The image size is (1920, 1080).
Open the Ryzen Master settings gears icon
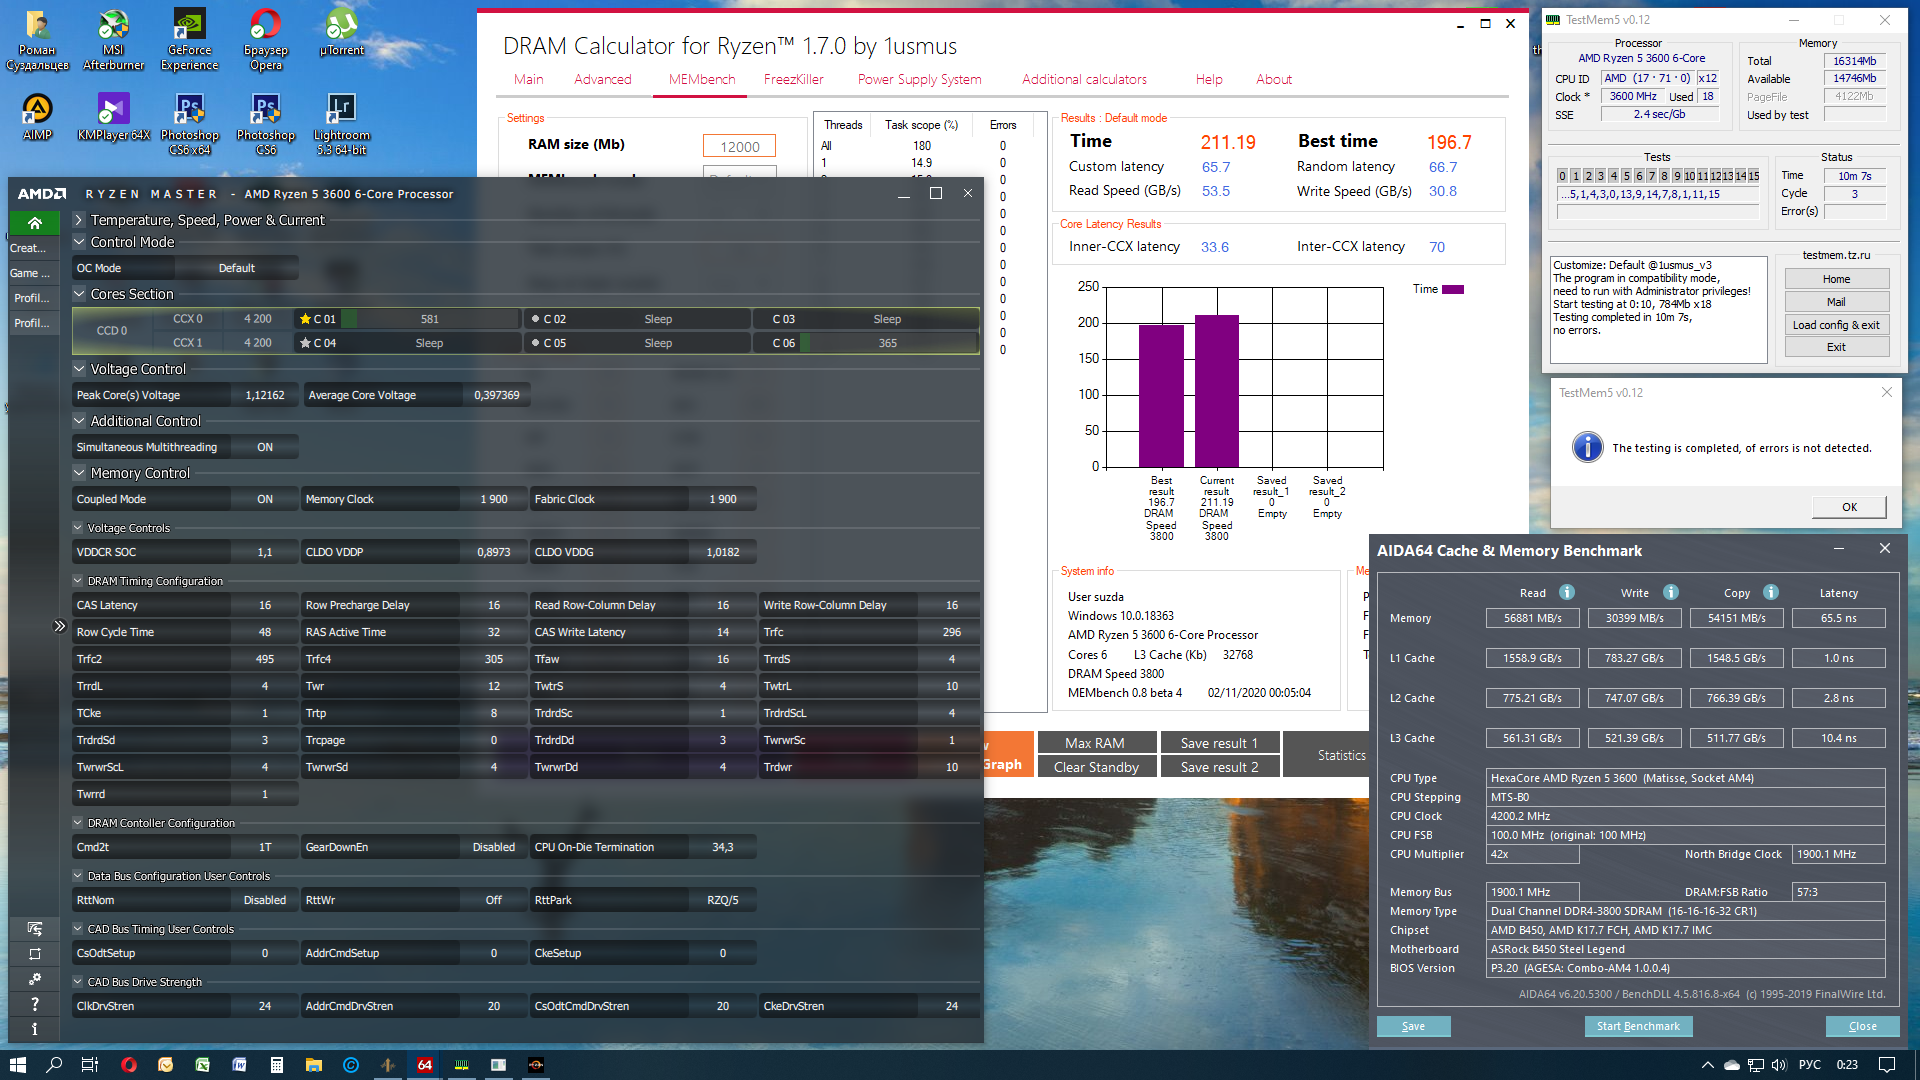pyautogui.click(x=34, y=979)
